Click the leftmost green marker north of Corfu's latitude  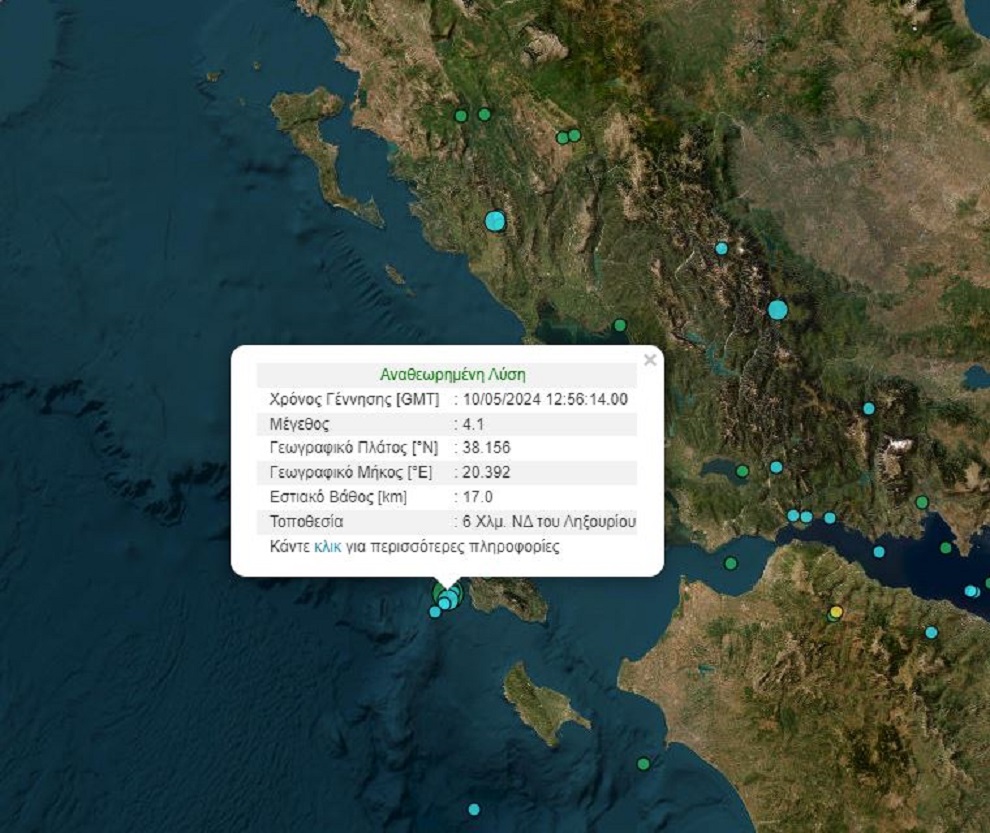coord(461,116)
